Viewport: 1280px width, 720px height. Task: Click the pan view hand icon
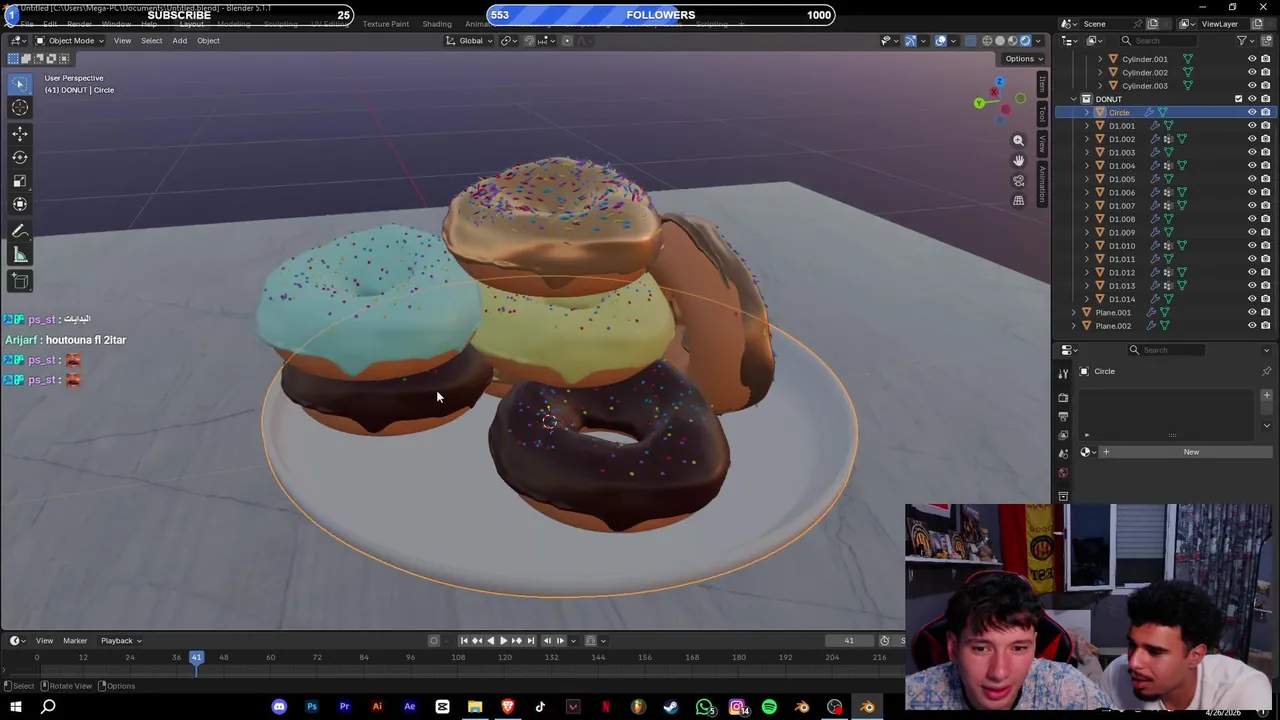(1018, 161)
